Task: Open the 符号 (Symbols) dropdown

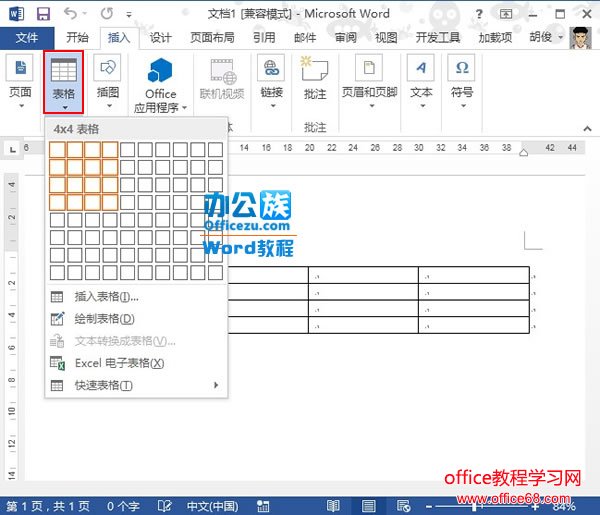Action: click(x=462, y=81)
